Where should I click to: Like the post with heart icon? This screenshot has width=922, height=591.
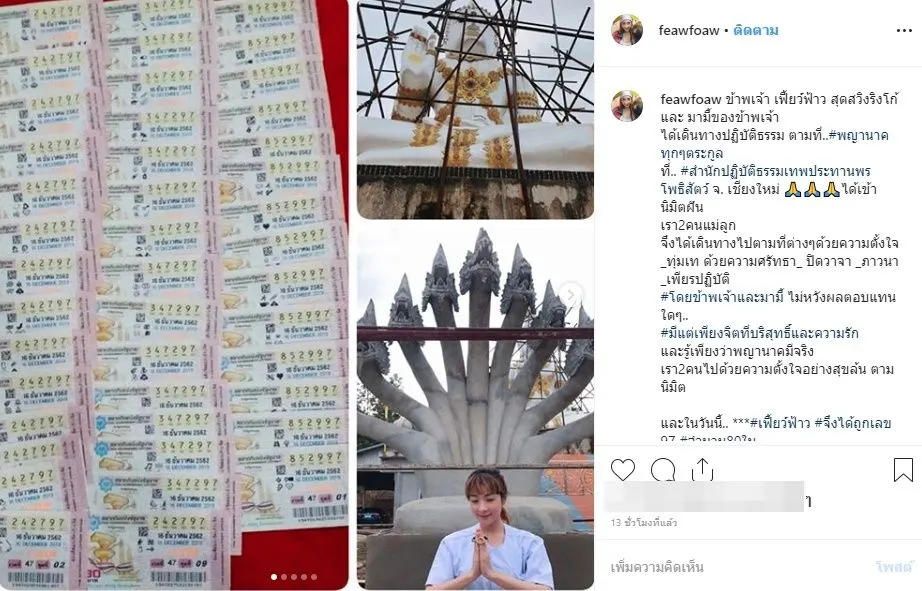pyautogui.click(x=623, y=469)
